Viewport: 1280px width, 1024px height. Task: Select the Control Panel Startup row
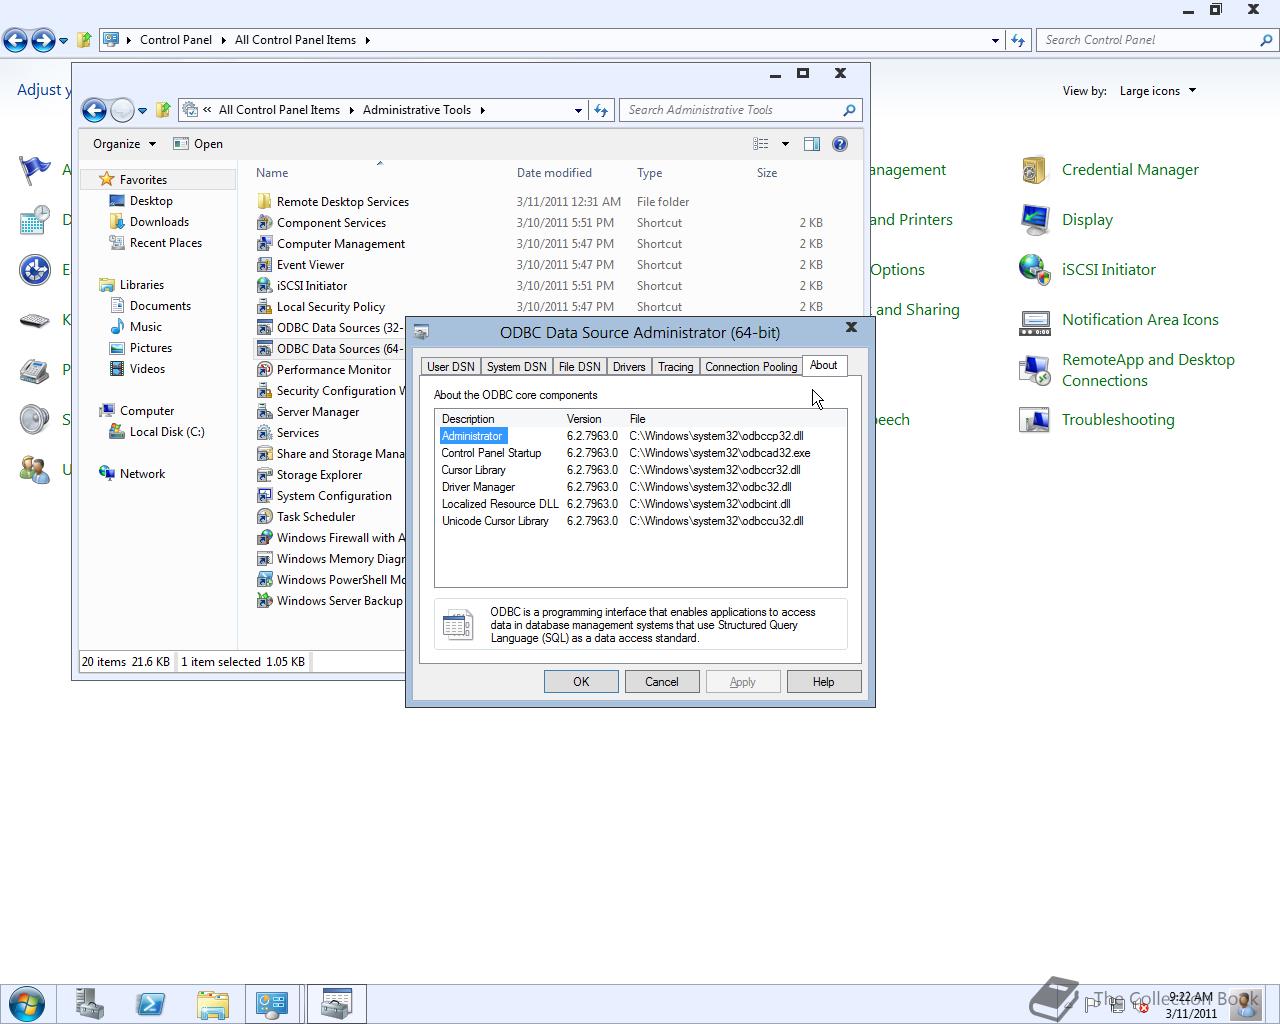[x=640, y=453]
